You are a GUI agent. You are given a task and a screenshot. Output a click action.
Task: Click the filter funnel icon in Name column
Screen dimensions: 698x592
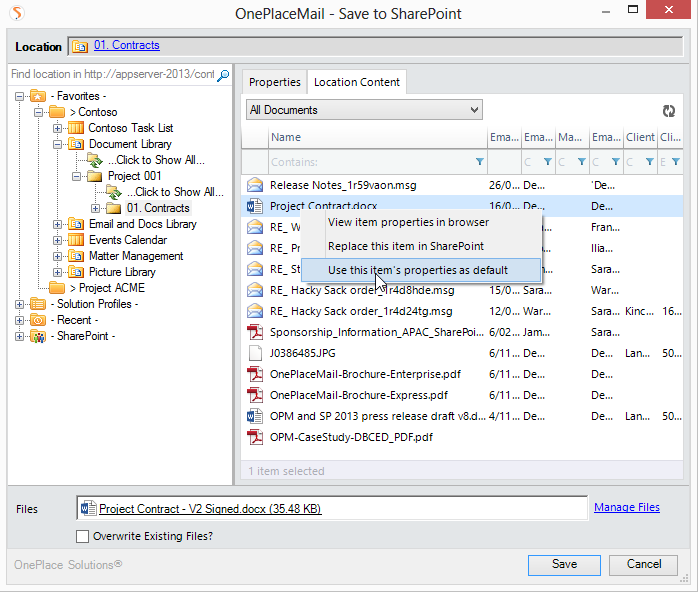coord(479,162)
